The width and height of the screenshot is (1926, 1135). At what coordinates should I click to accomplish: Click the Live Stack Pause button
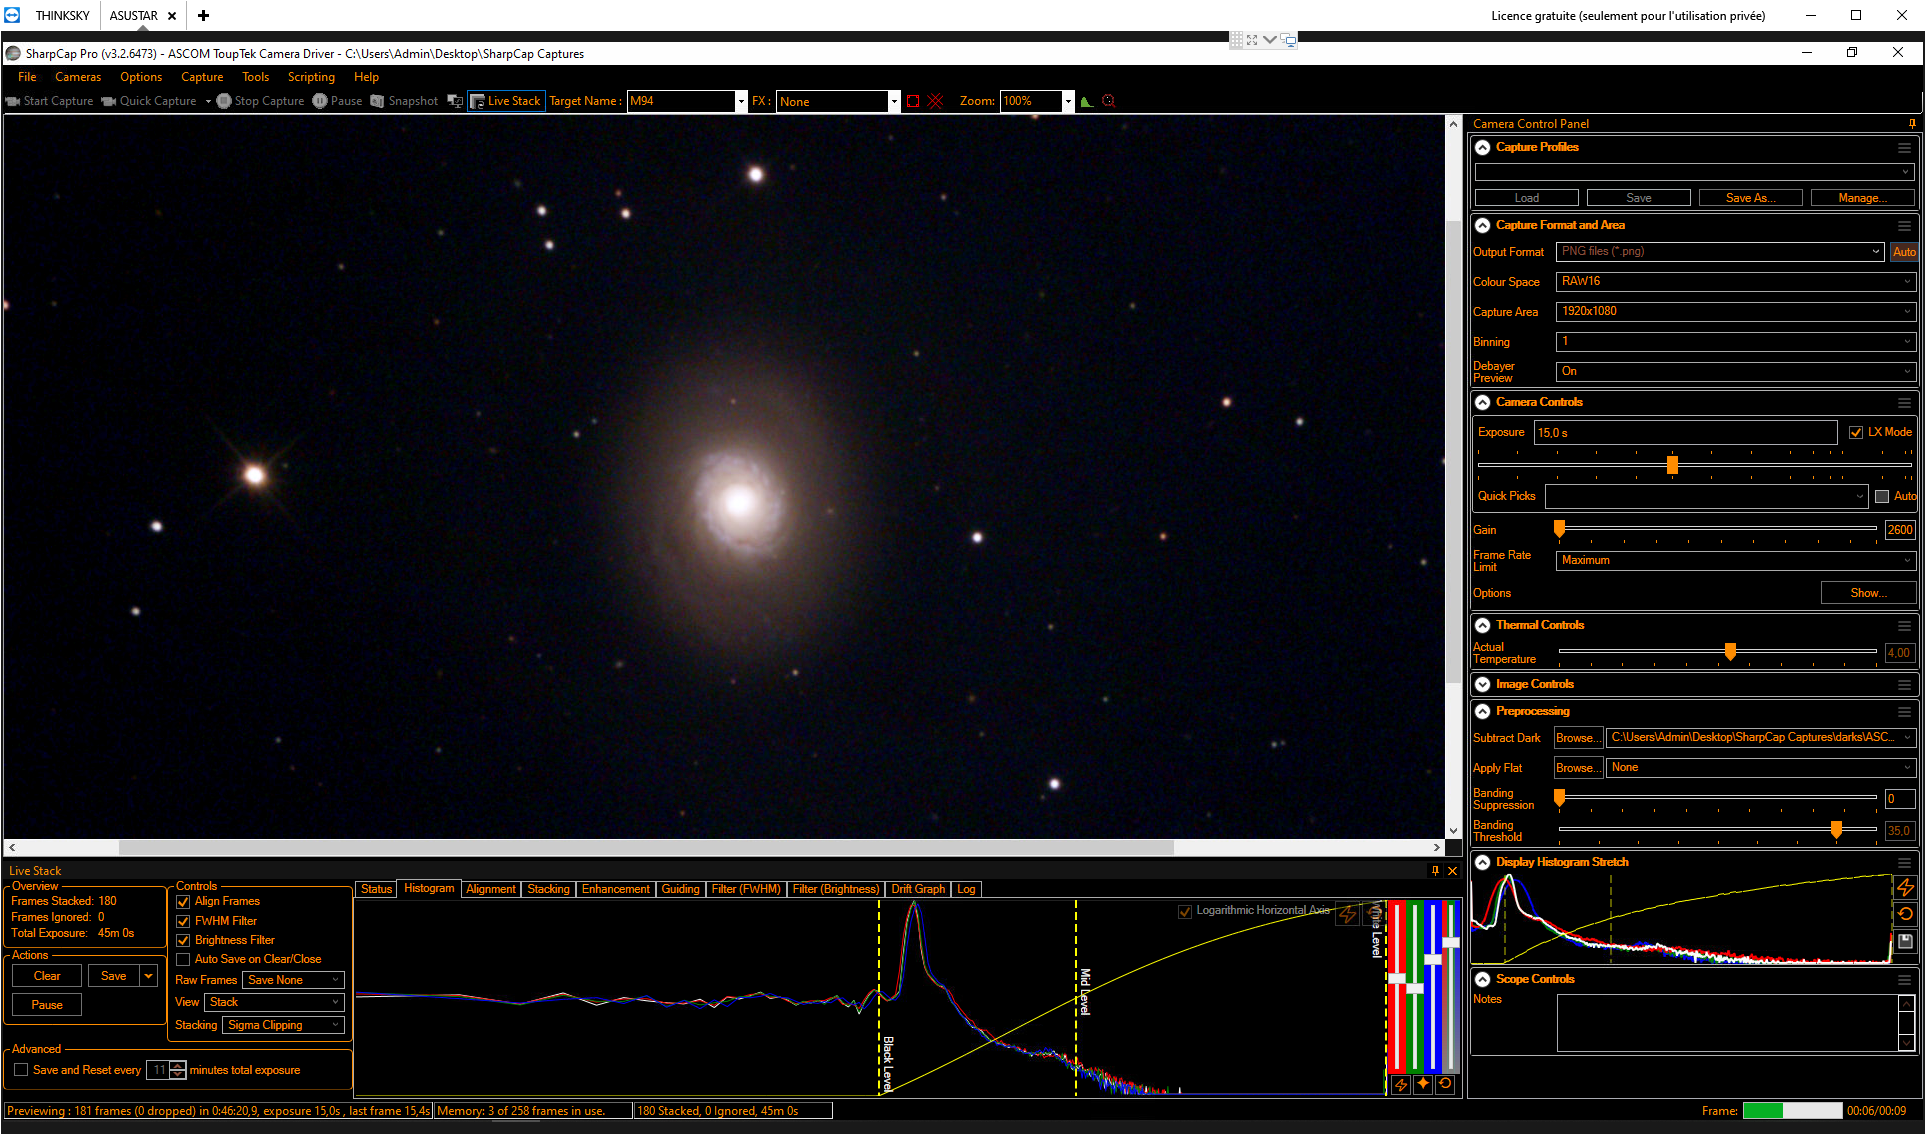pyautogui.click(x=47, y=1005)
